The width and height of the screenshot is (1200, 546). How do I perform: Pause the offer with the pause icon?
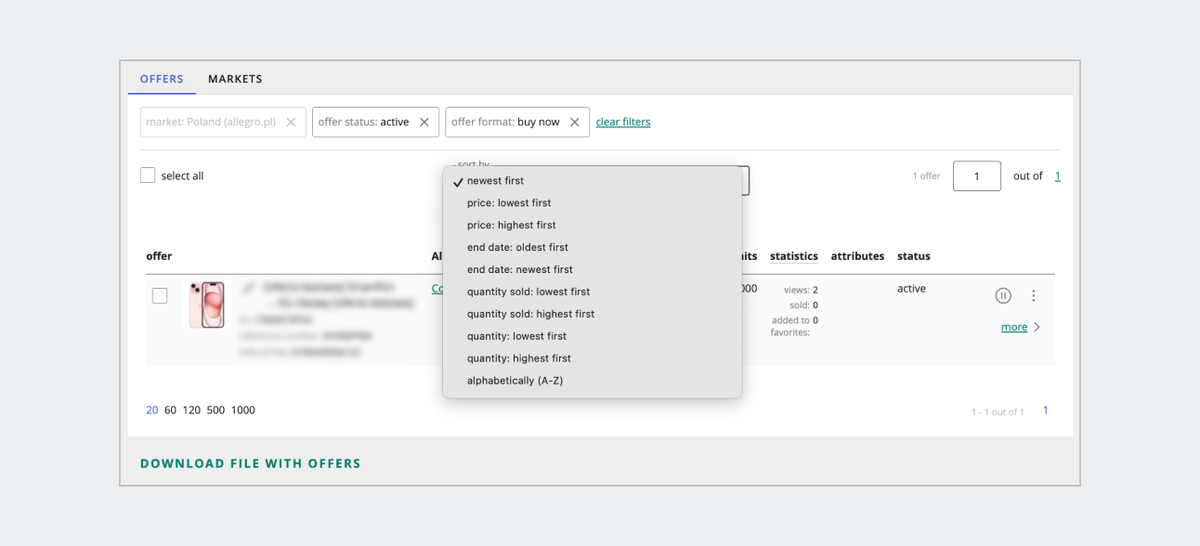pyautogui.click(x=1003, y=296)
